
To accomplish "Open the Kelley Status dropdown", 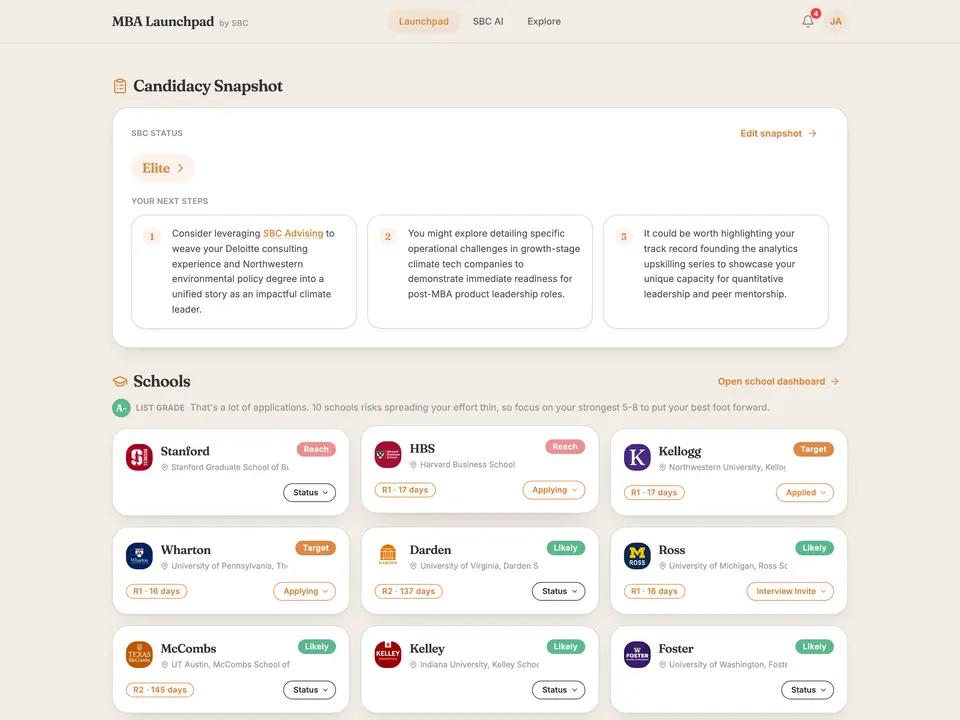I will point(558,690).
